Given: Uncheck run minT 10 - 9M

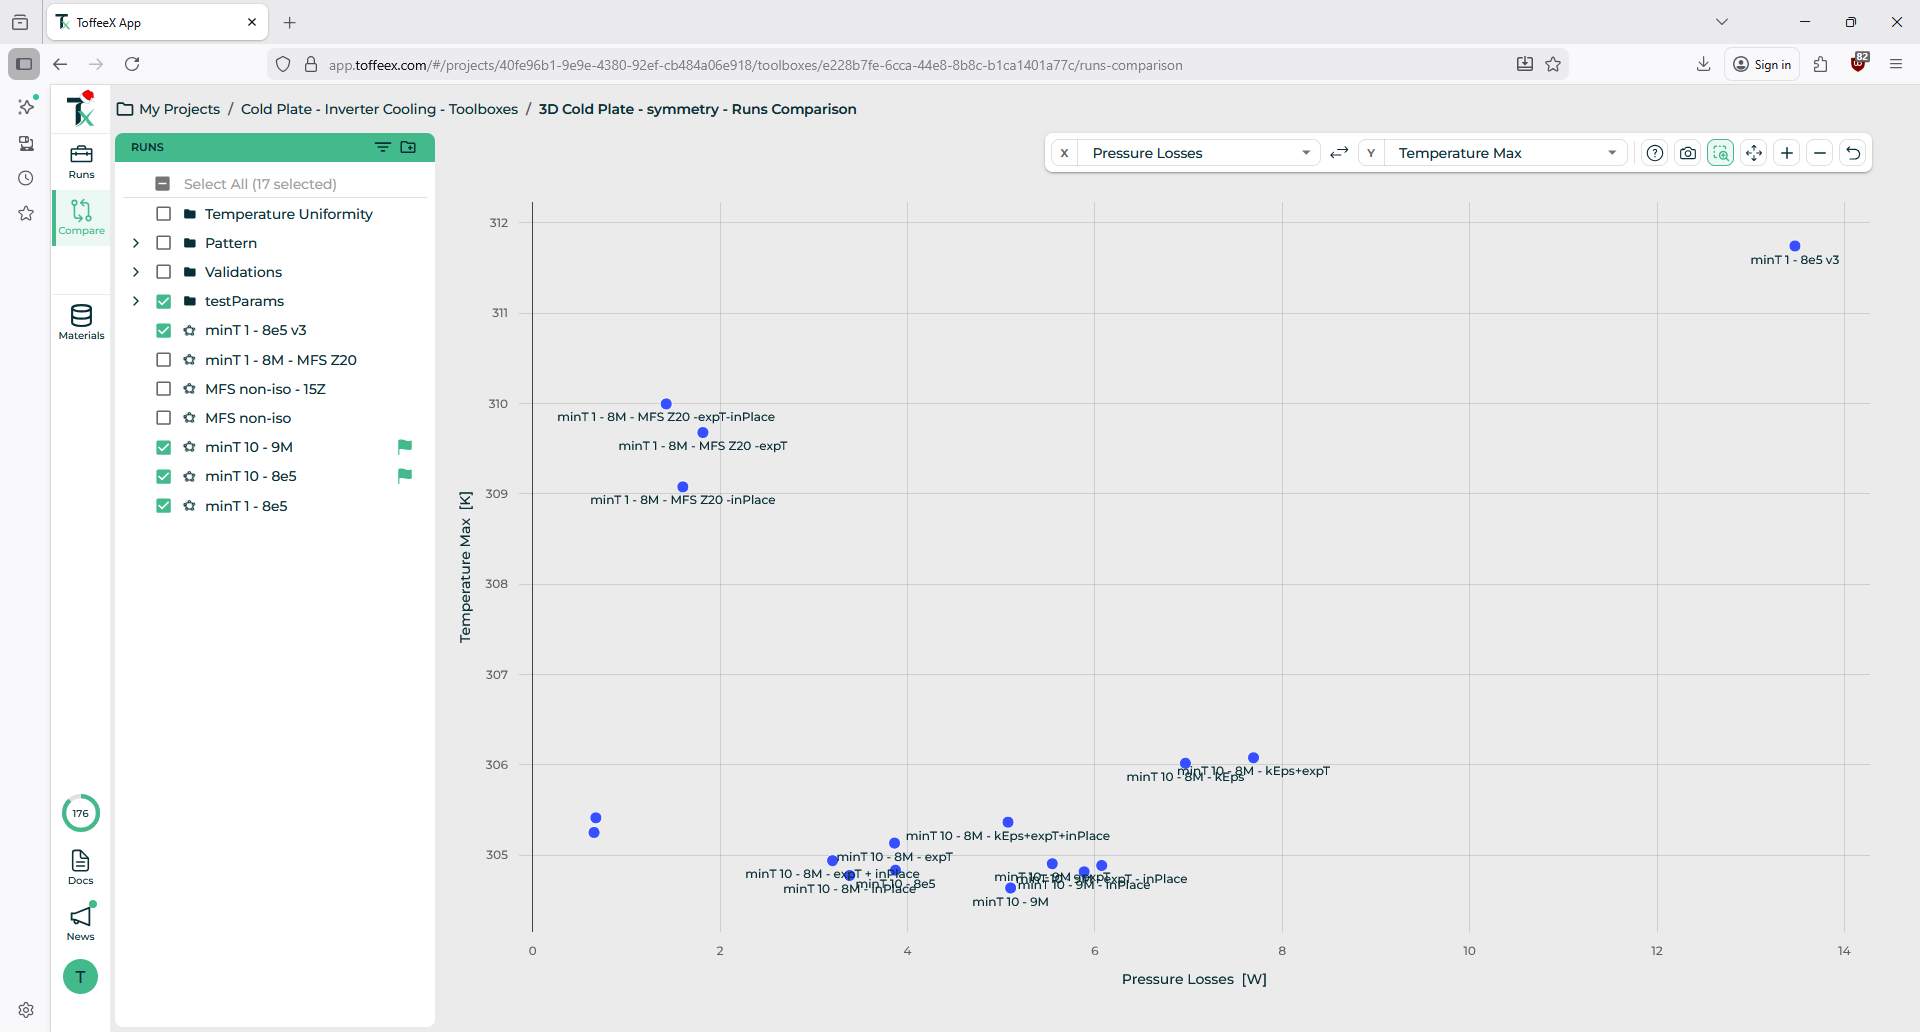Looking at the screenshot, I should coord(163,447).
